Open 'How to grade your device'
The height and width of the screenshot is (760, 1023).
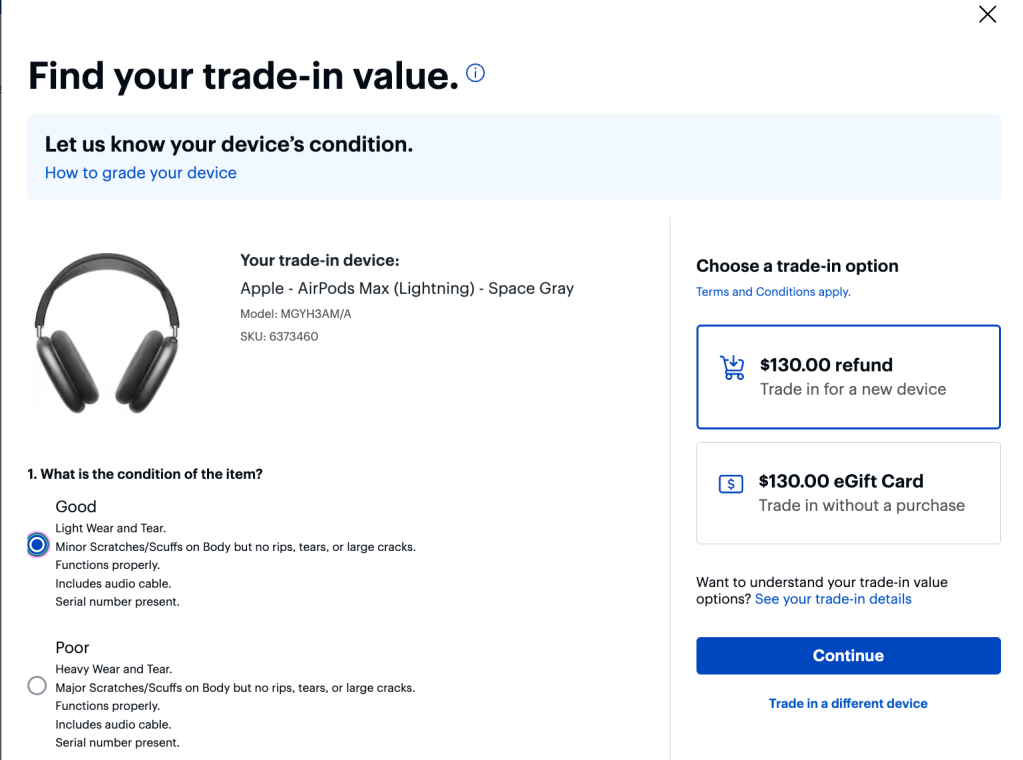[140, 172]
